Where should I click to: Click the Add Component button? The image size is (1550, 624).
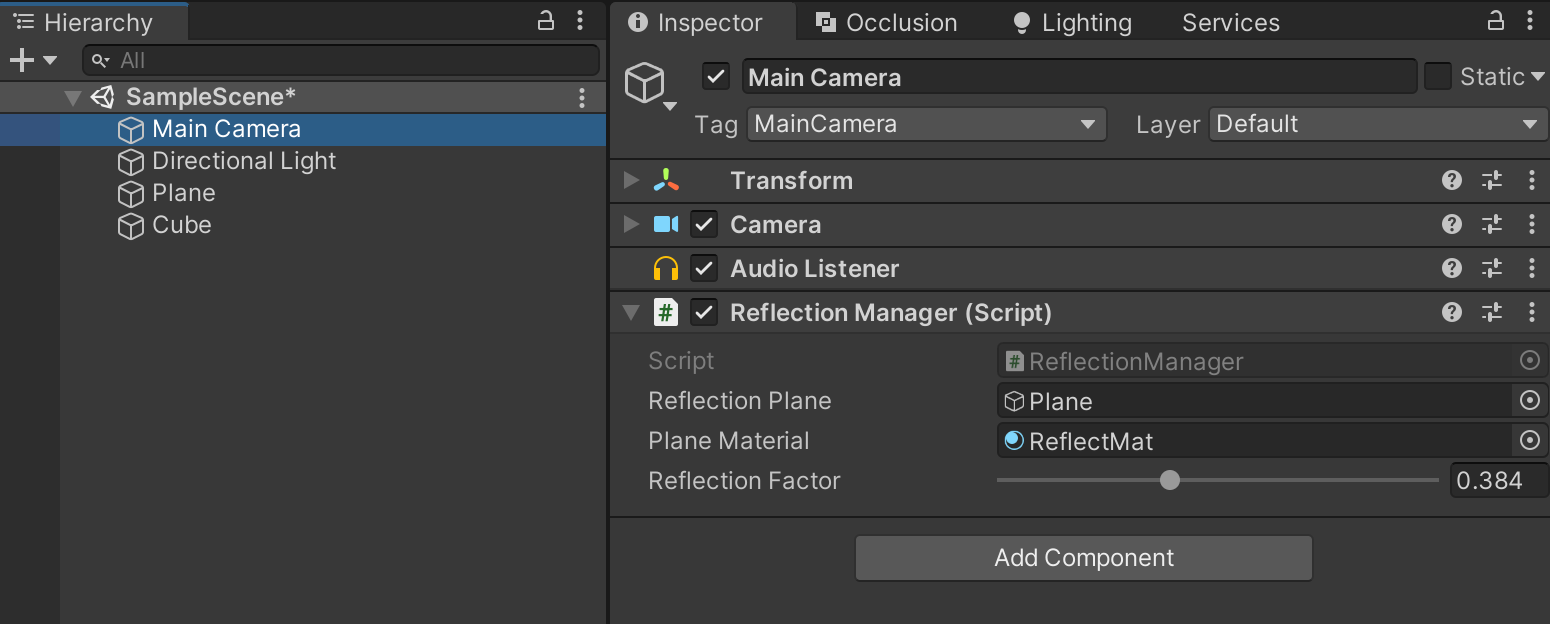1083,558
